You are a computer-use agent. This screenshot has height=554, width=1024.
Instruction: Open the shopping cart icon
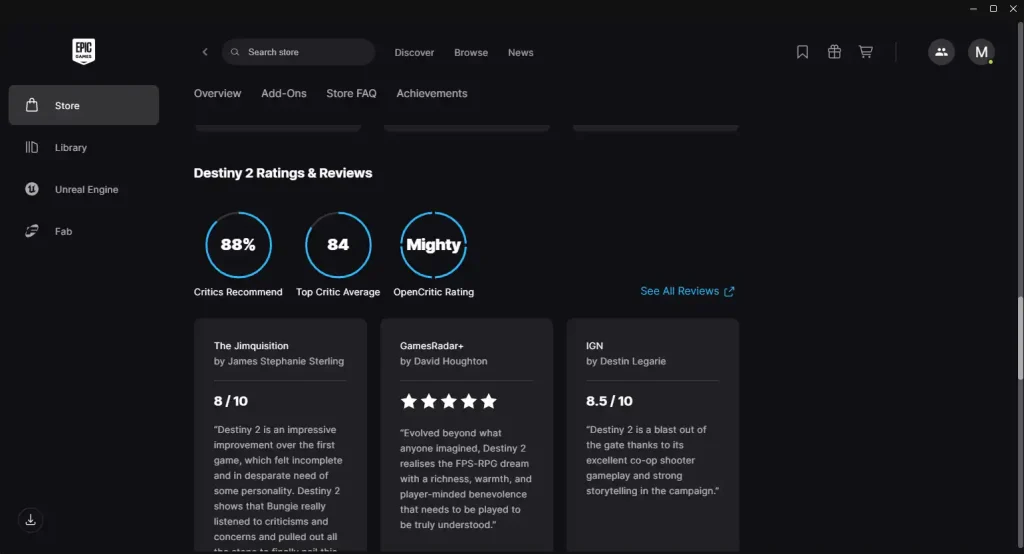click(865, 52)
